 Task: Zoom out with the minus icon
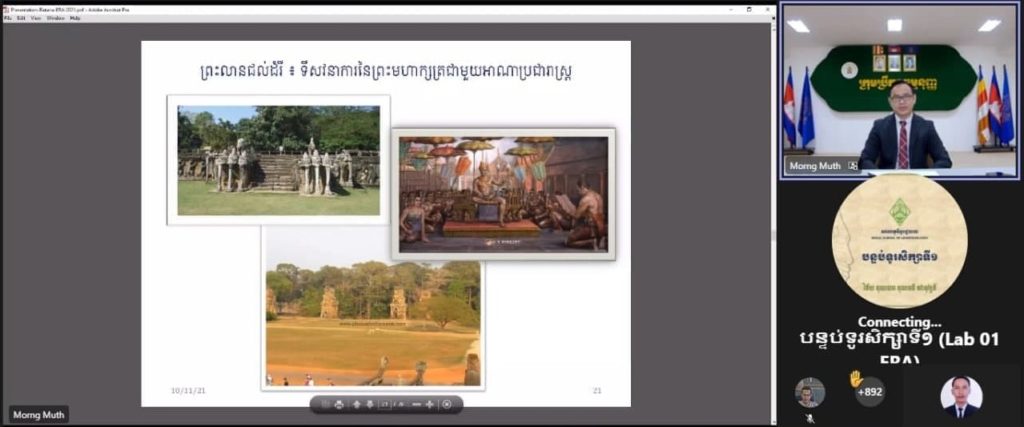tap(416, 404)
